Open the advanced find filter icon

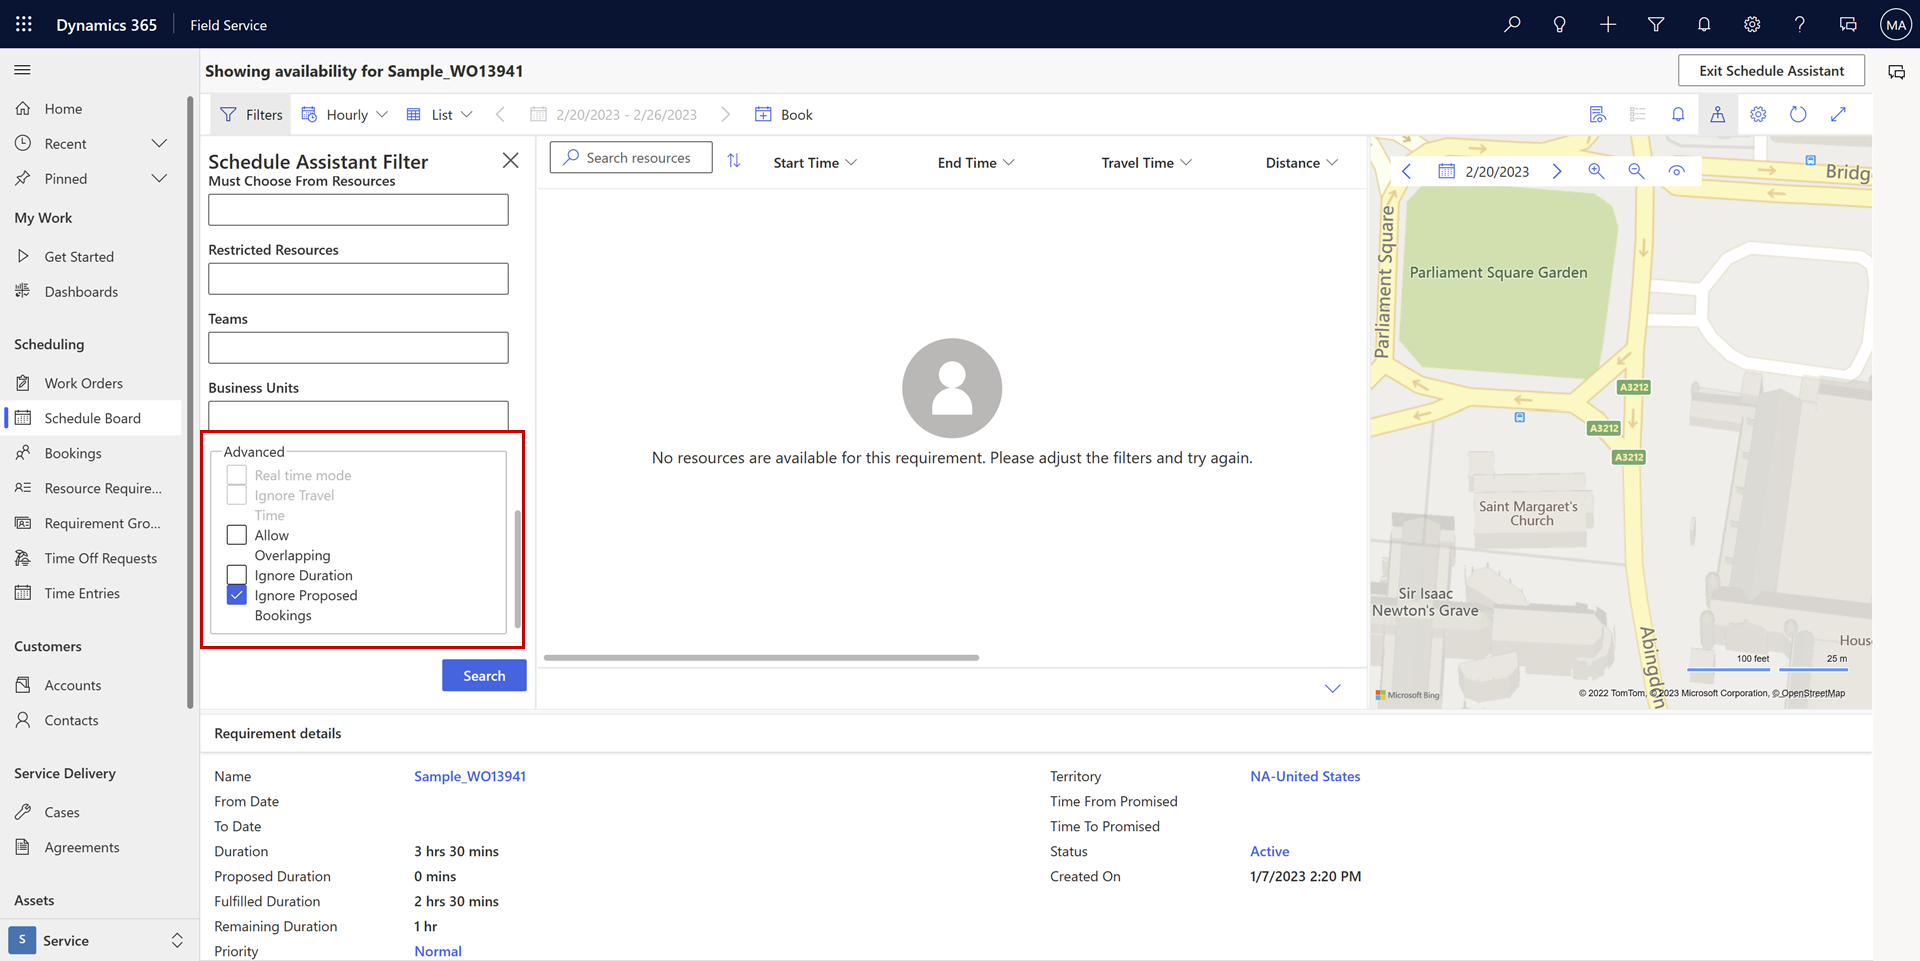tap(1656, 24)
